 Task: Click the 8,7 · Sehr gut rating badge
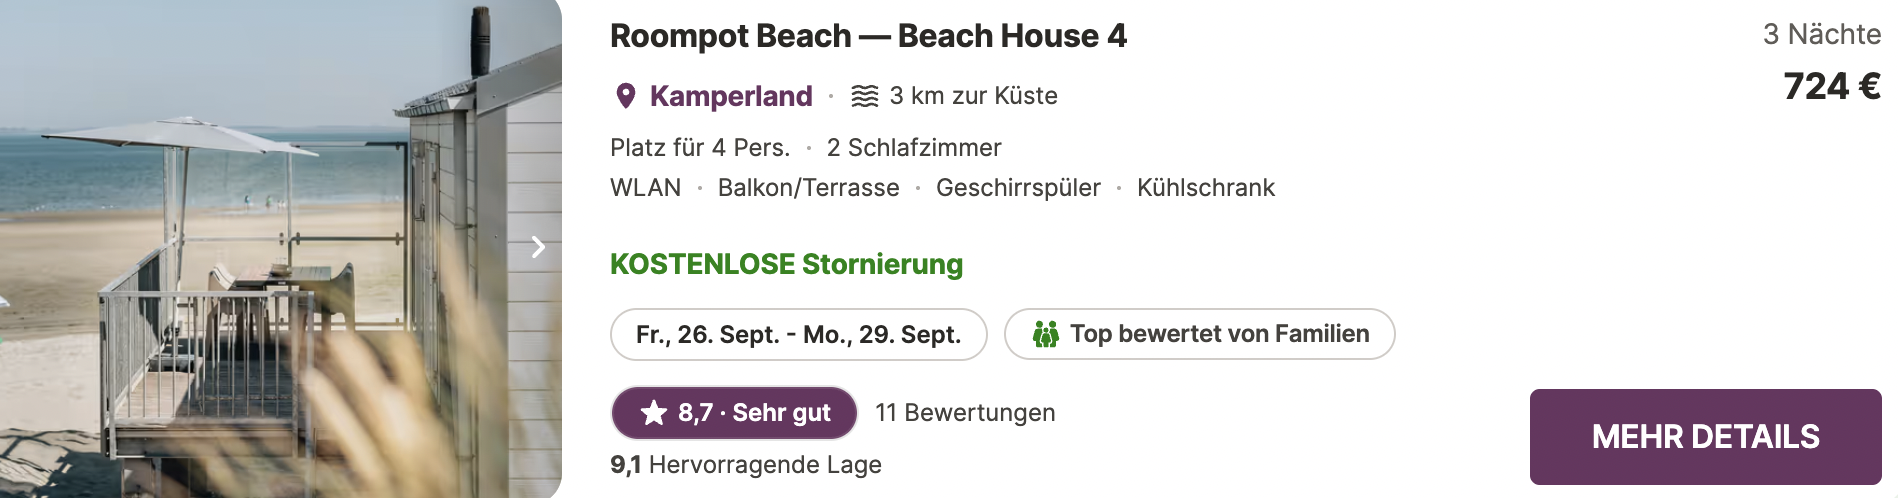point(734,412)
